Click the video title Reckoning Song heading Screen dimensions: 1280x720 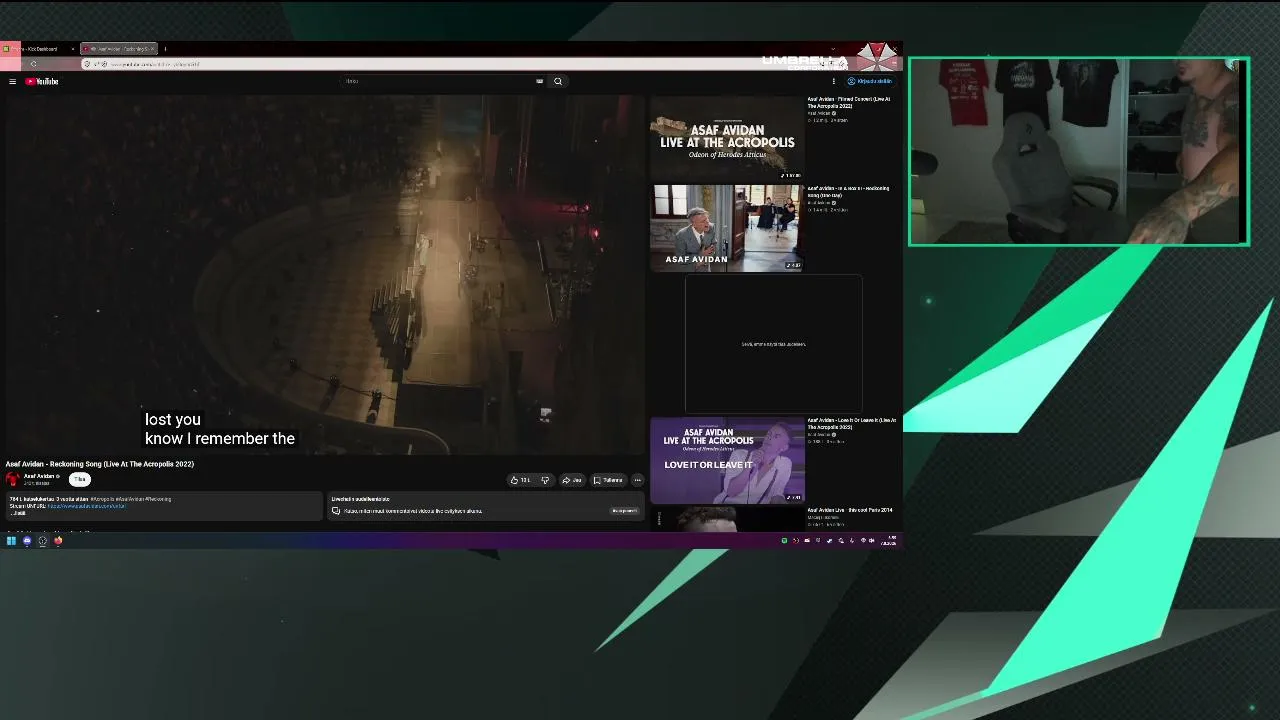[100, 464]
